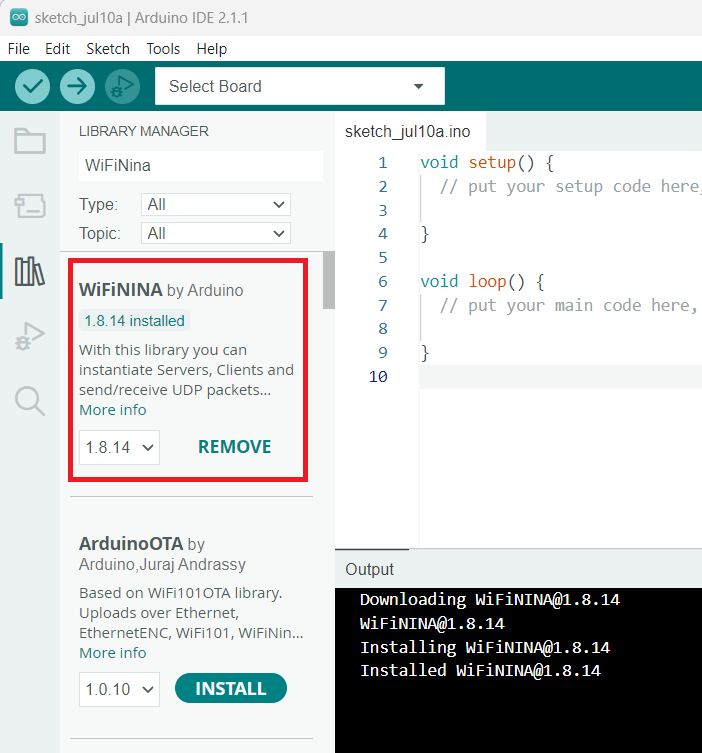Open the Edit menu

point(57,49)
